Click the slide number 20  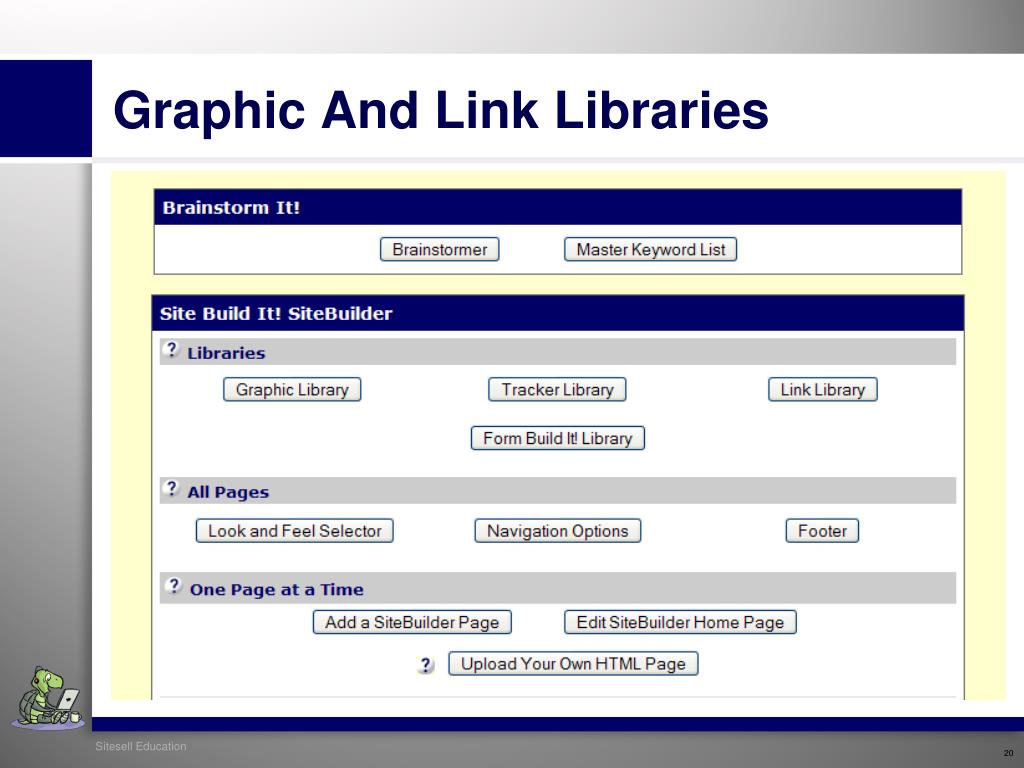pos(1008,753)
